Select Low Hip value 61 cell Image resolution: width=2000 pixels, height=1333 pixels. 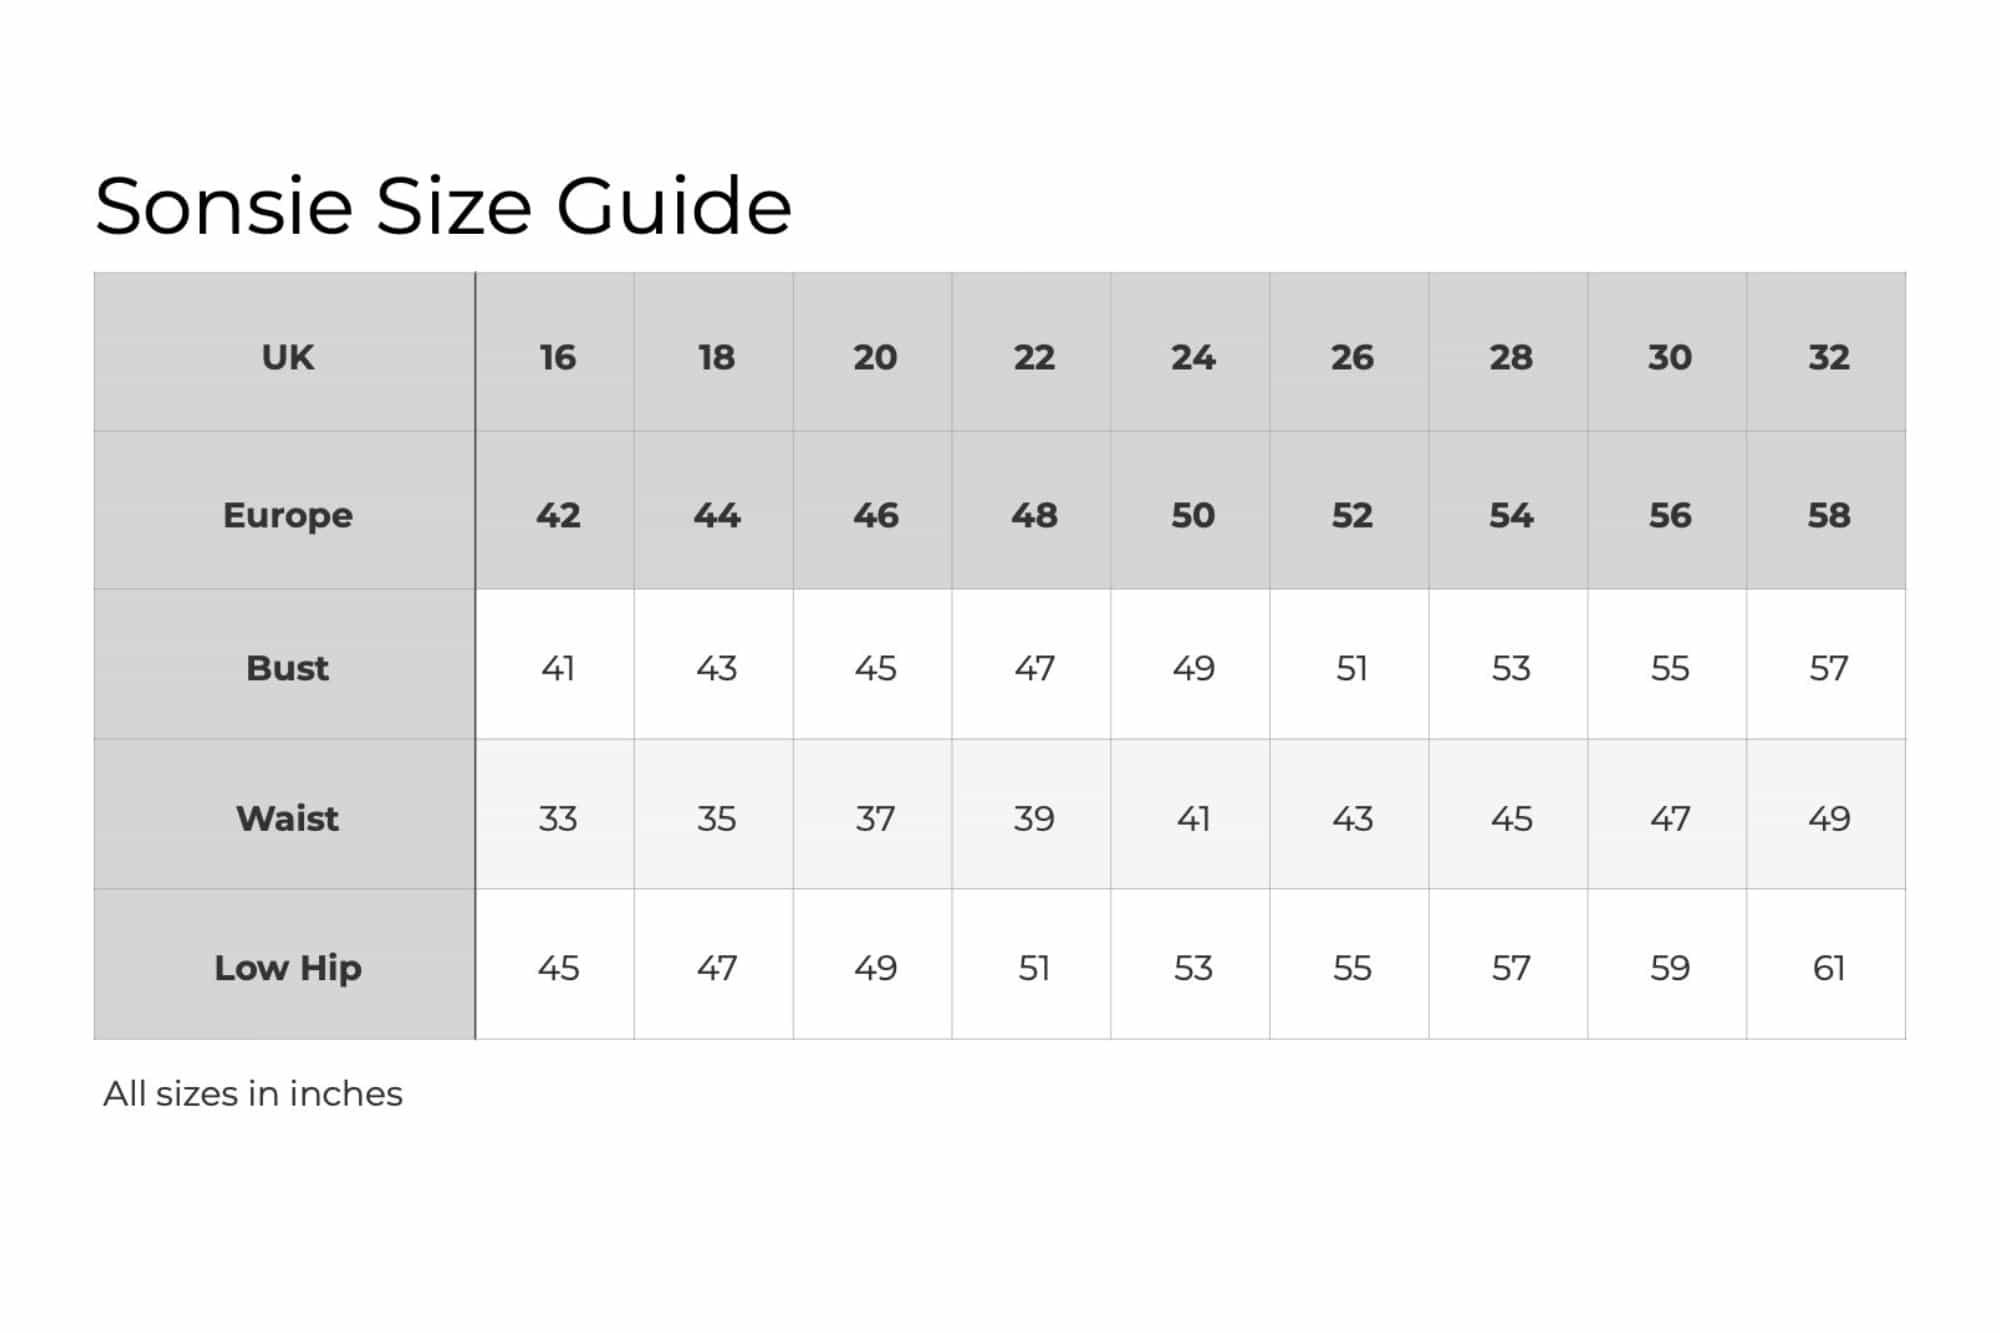(x=1828, y=968)
